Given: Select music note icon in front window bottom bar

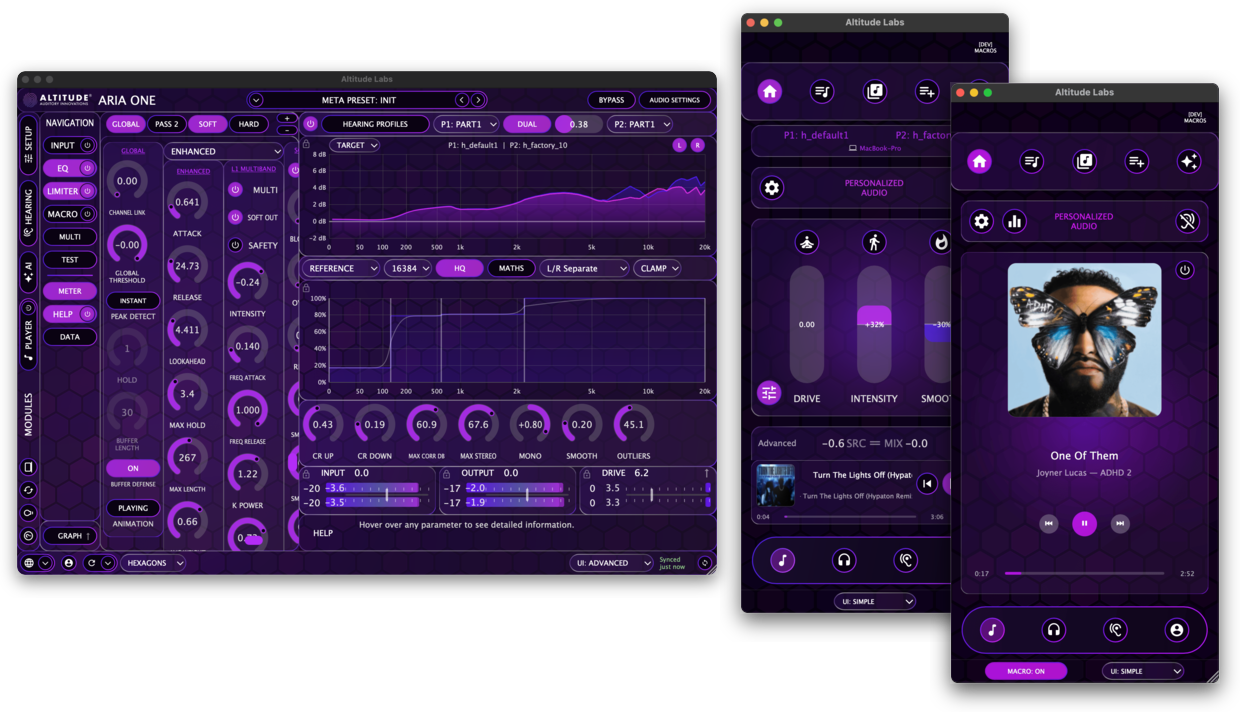Looking at the screenshot, I should pos(992,630).
